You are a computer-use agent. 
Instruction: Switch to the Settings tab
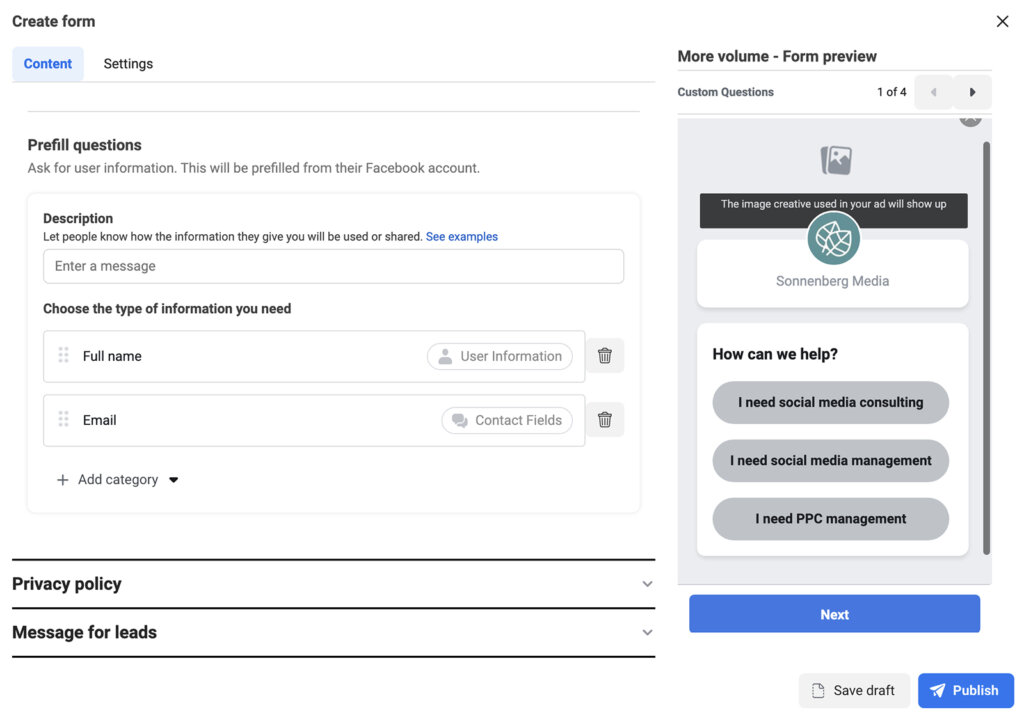(x=128, y=64)
